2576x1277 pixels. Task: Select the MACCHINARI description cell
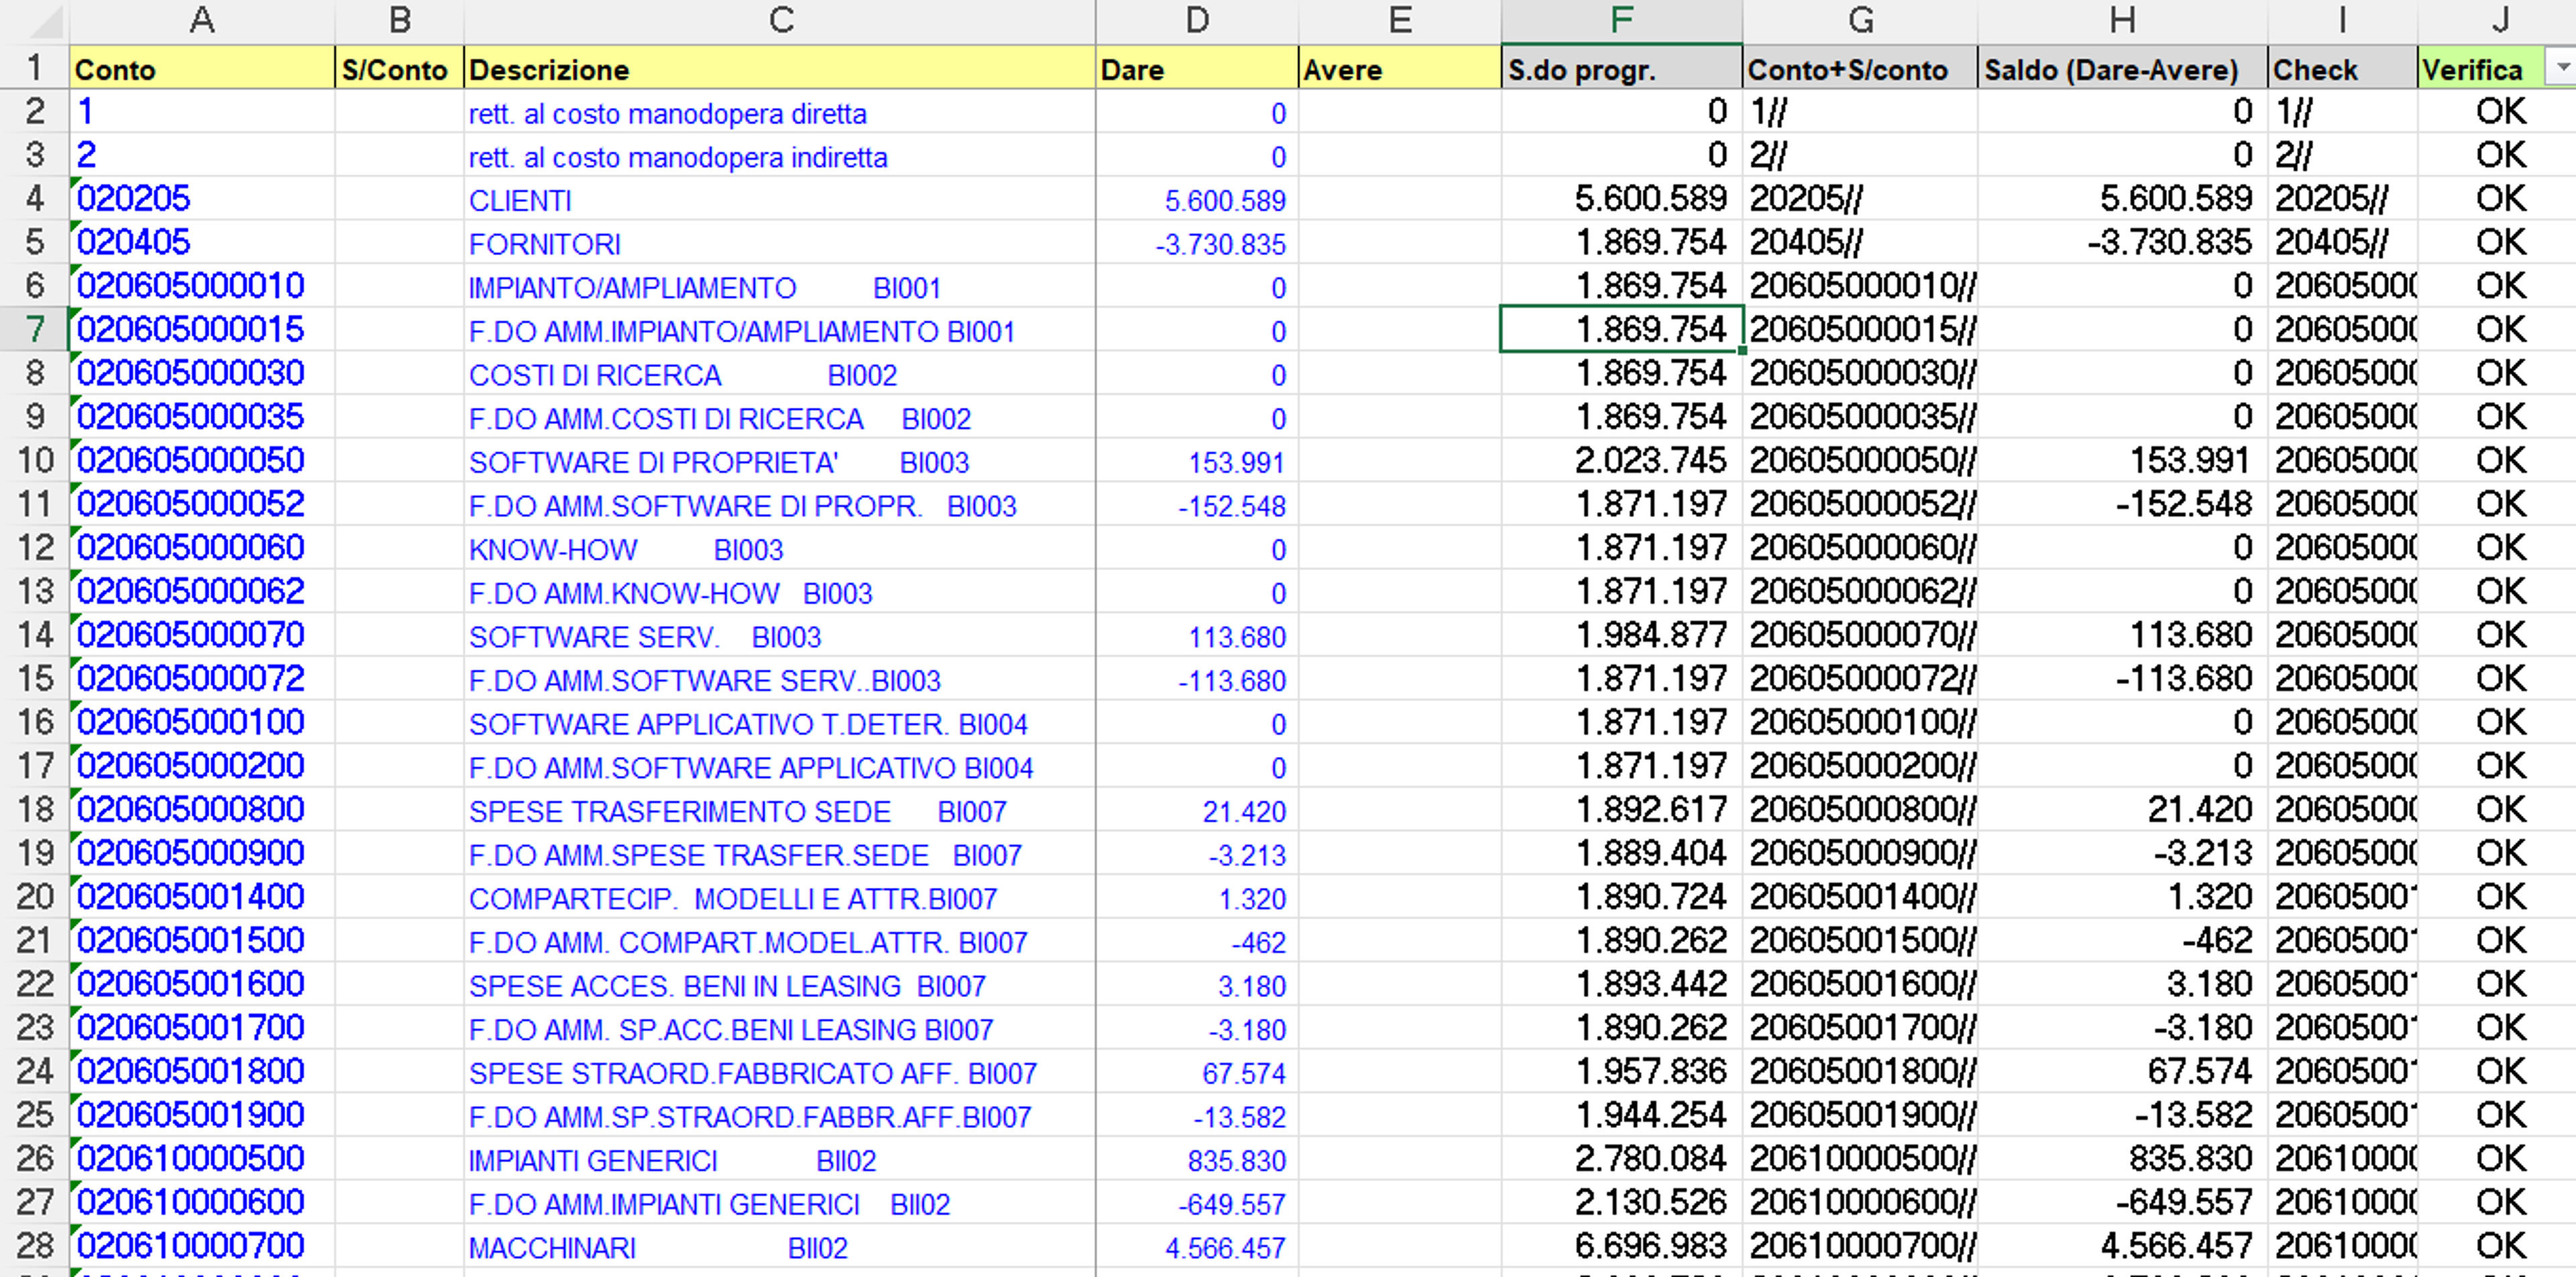tap(780, 1247)
